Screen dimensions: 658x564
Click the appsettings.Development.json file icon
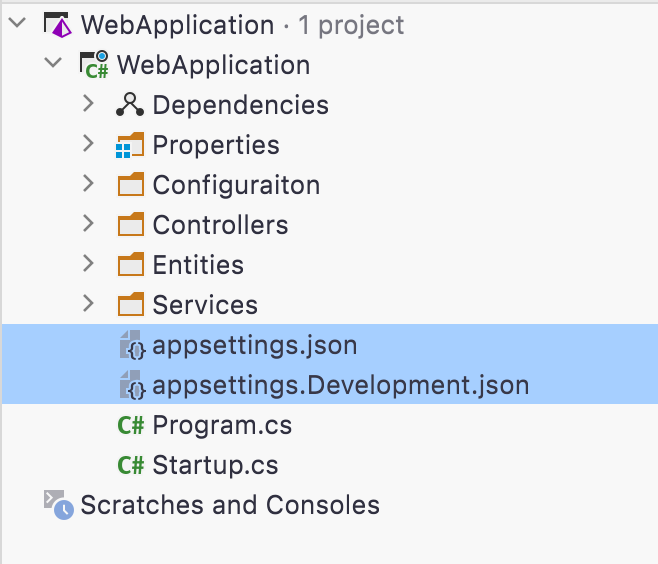point(132,386)
